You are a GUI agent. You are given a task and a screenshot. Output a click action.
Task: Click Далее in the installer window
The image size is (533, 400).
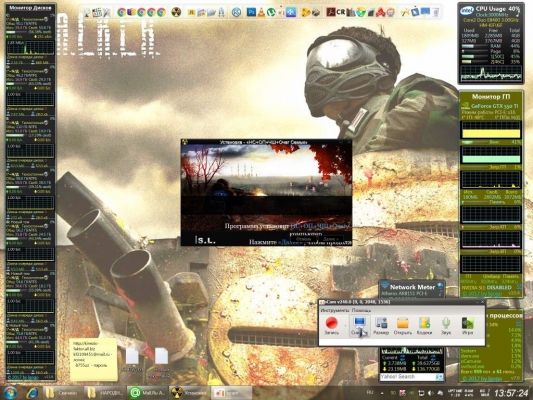pos(330,239)
